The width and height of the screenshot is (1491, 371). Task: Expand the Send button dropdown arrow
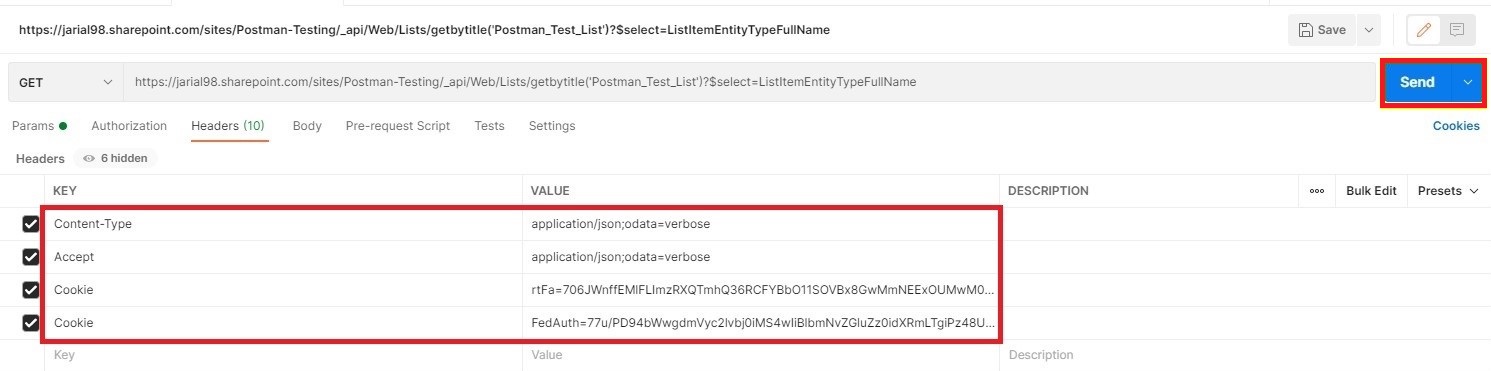pos(1467,82)
